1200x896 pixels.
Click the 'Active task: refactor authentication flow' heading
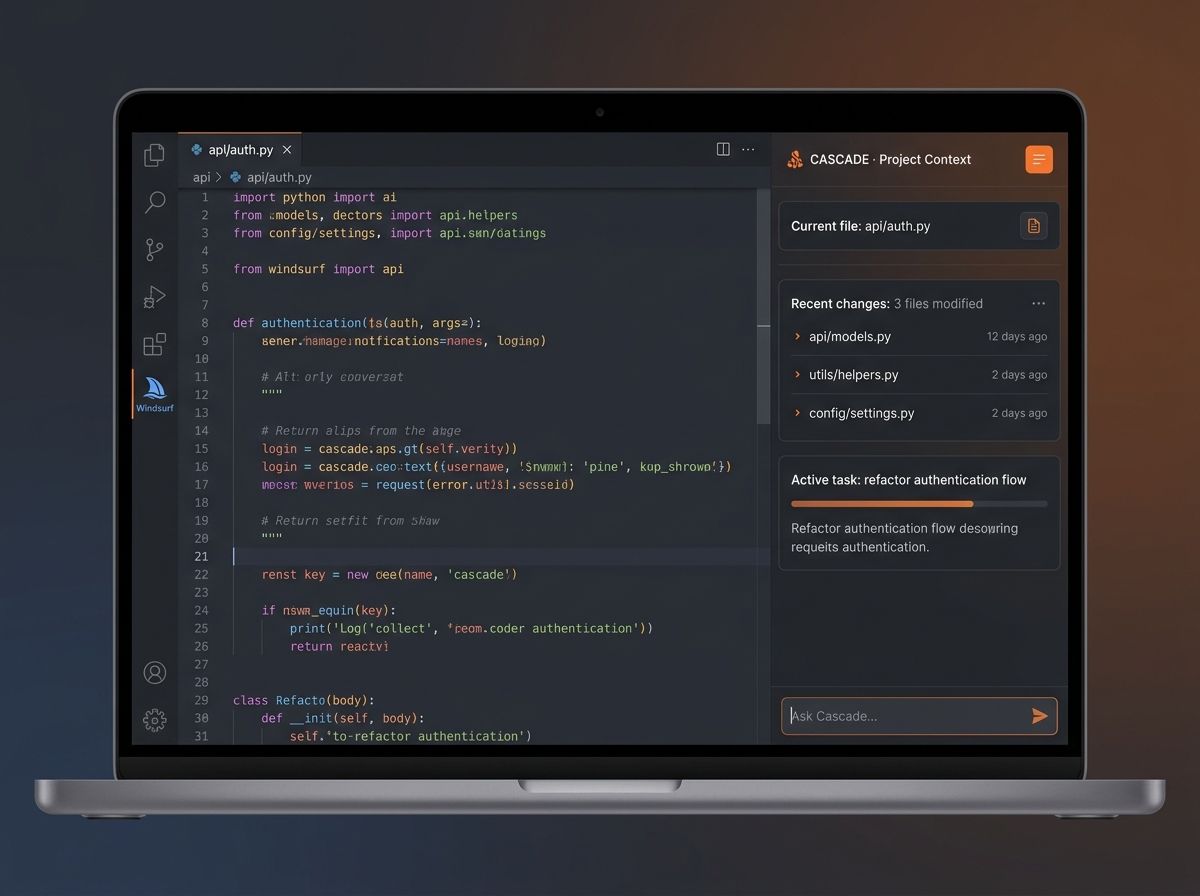coord(909,480)
